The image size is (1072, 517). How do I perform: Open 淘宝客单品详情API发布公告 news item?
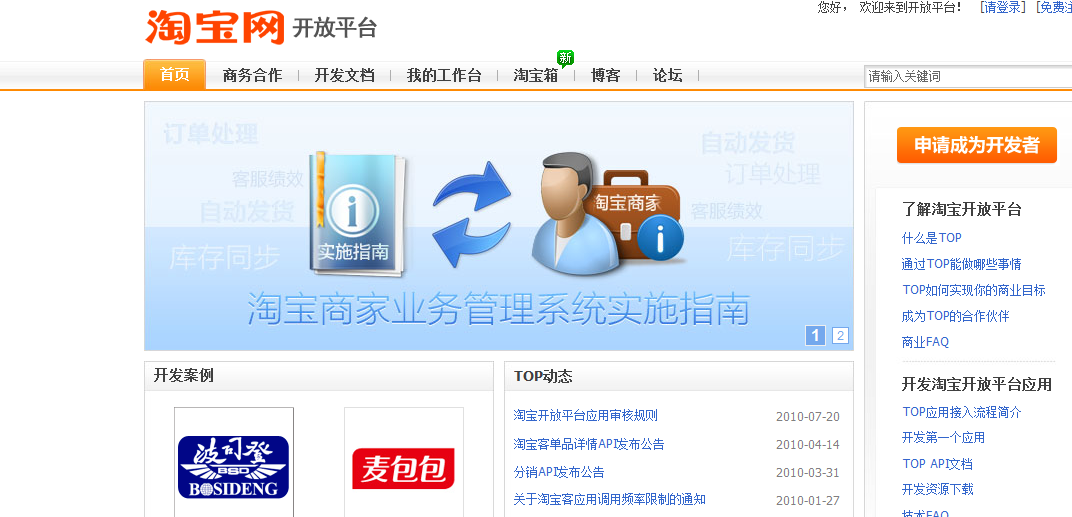[589, 444]
